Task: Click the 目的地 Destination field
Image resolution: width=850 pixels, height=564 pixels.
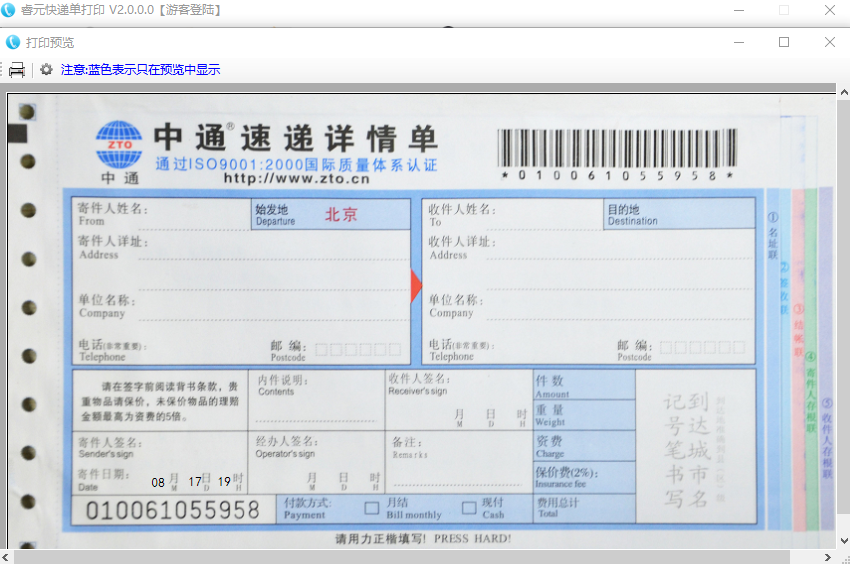Action: pos(679,214)
